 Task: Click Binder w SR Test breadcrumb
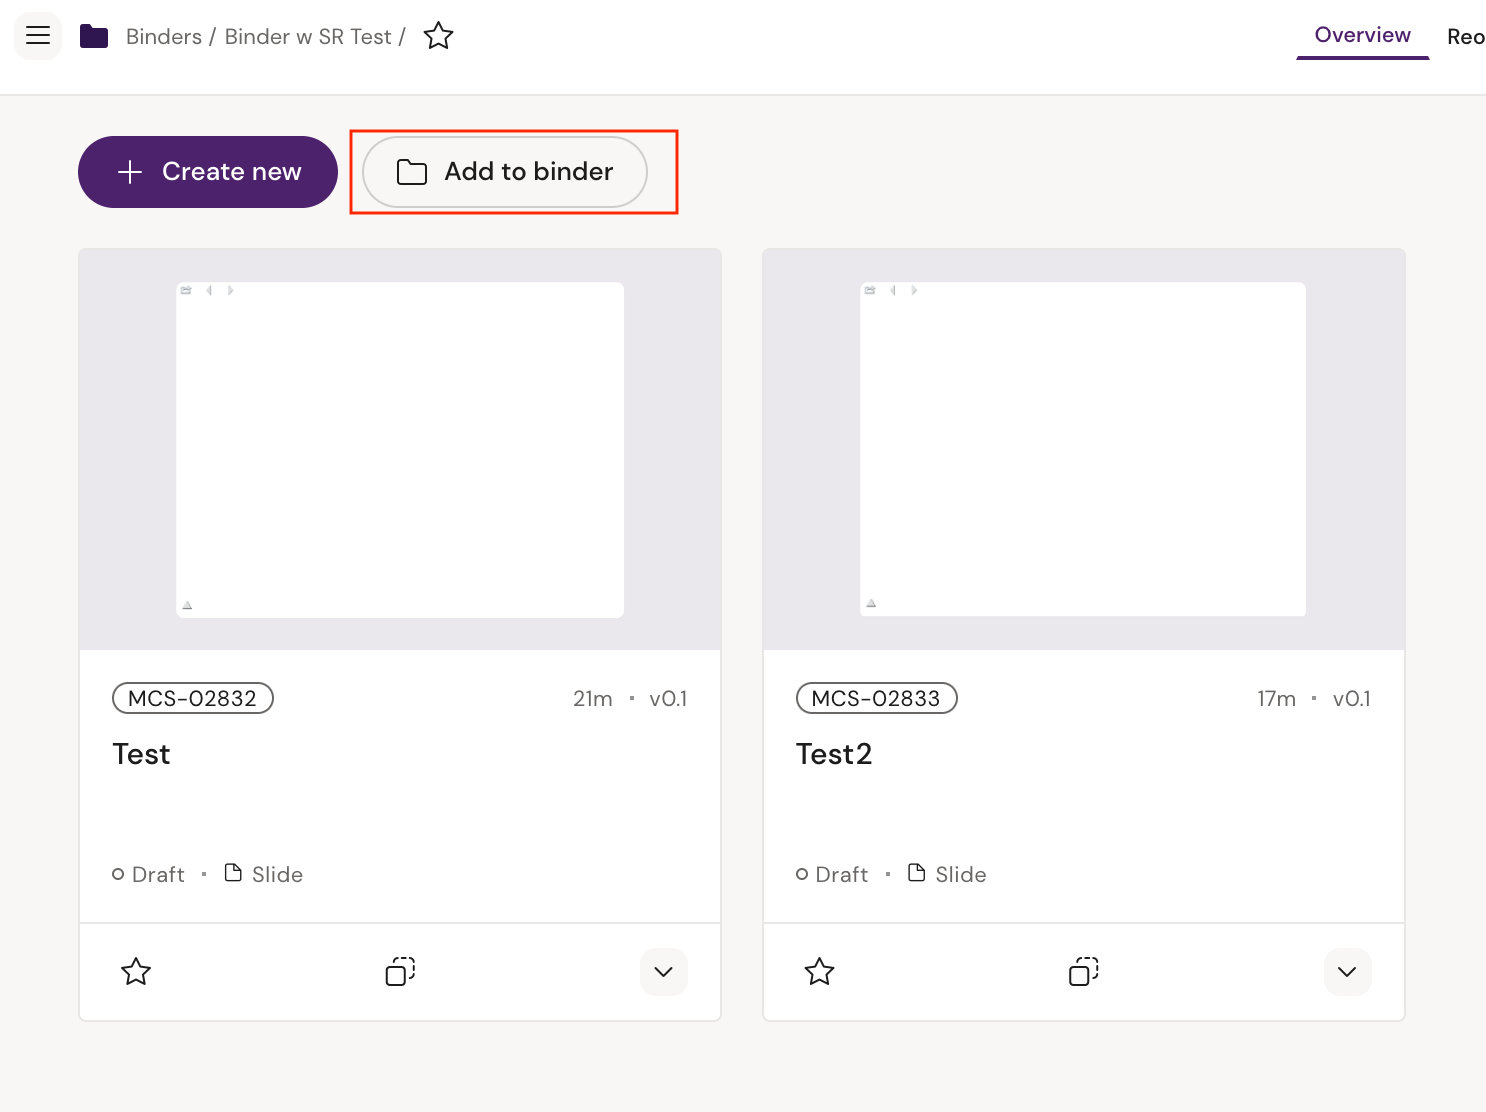pos(308,37)
